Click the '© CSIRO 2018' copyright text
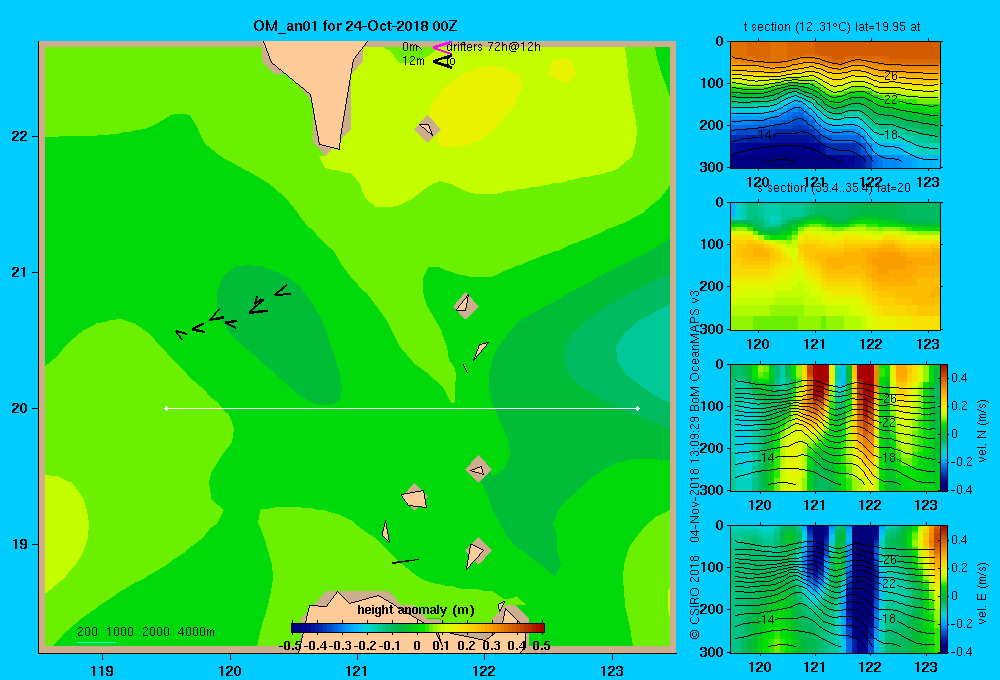 (695, 596)
